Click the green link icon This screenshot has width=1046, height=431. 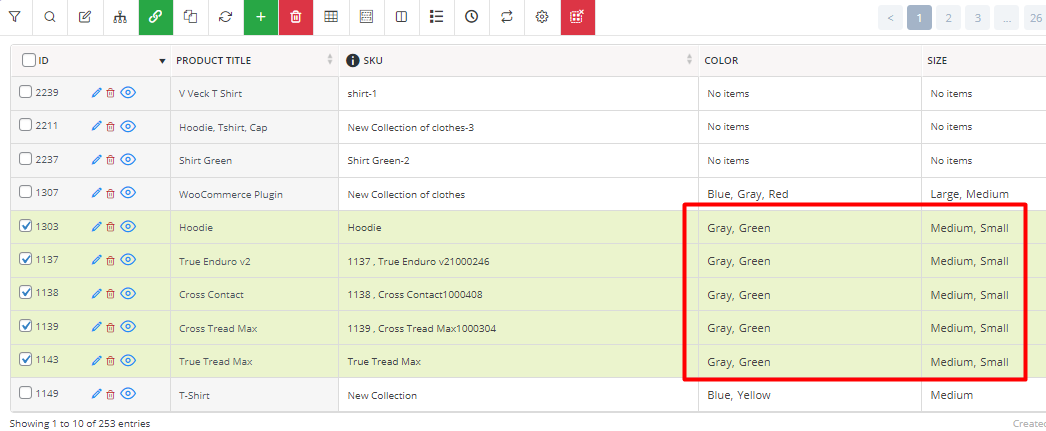tap(155, 17)
